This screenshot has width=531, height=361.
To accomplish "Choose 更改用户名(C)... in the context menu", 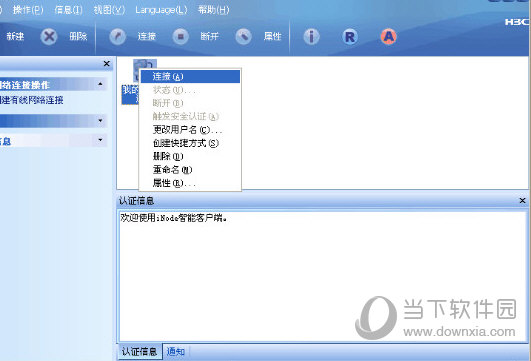I will 190,130.
